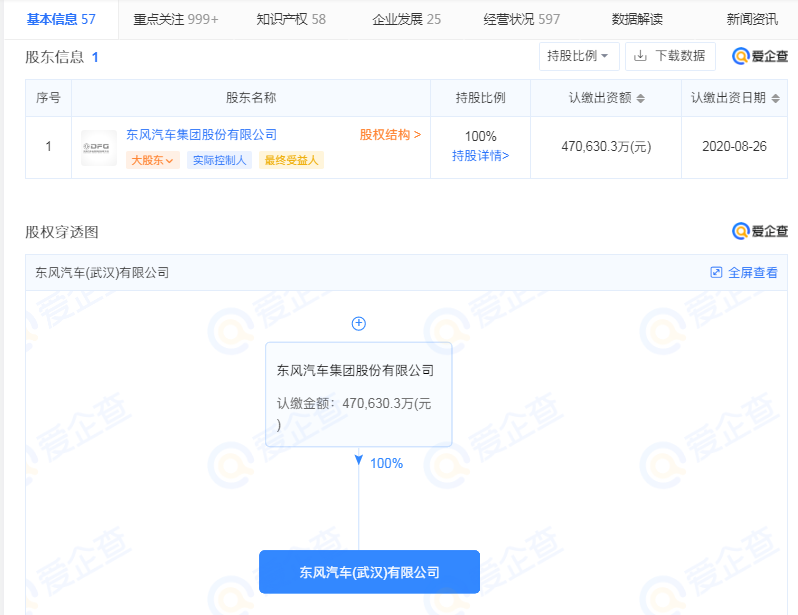Viewport: 798px width, 615px height.
Task: Open the 经营状况 tab
Action: pos(522,19)
